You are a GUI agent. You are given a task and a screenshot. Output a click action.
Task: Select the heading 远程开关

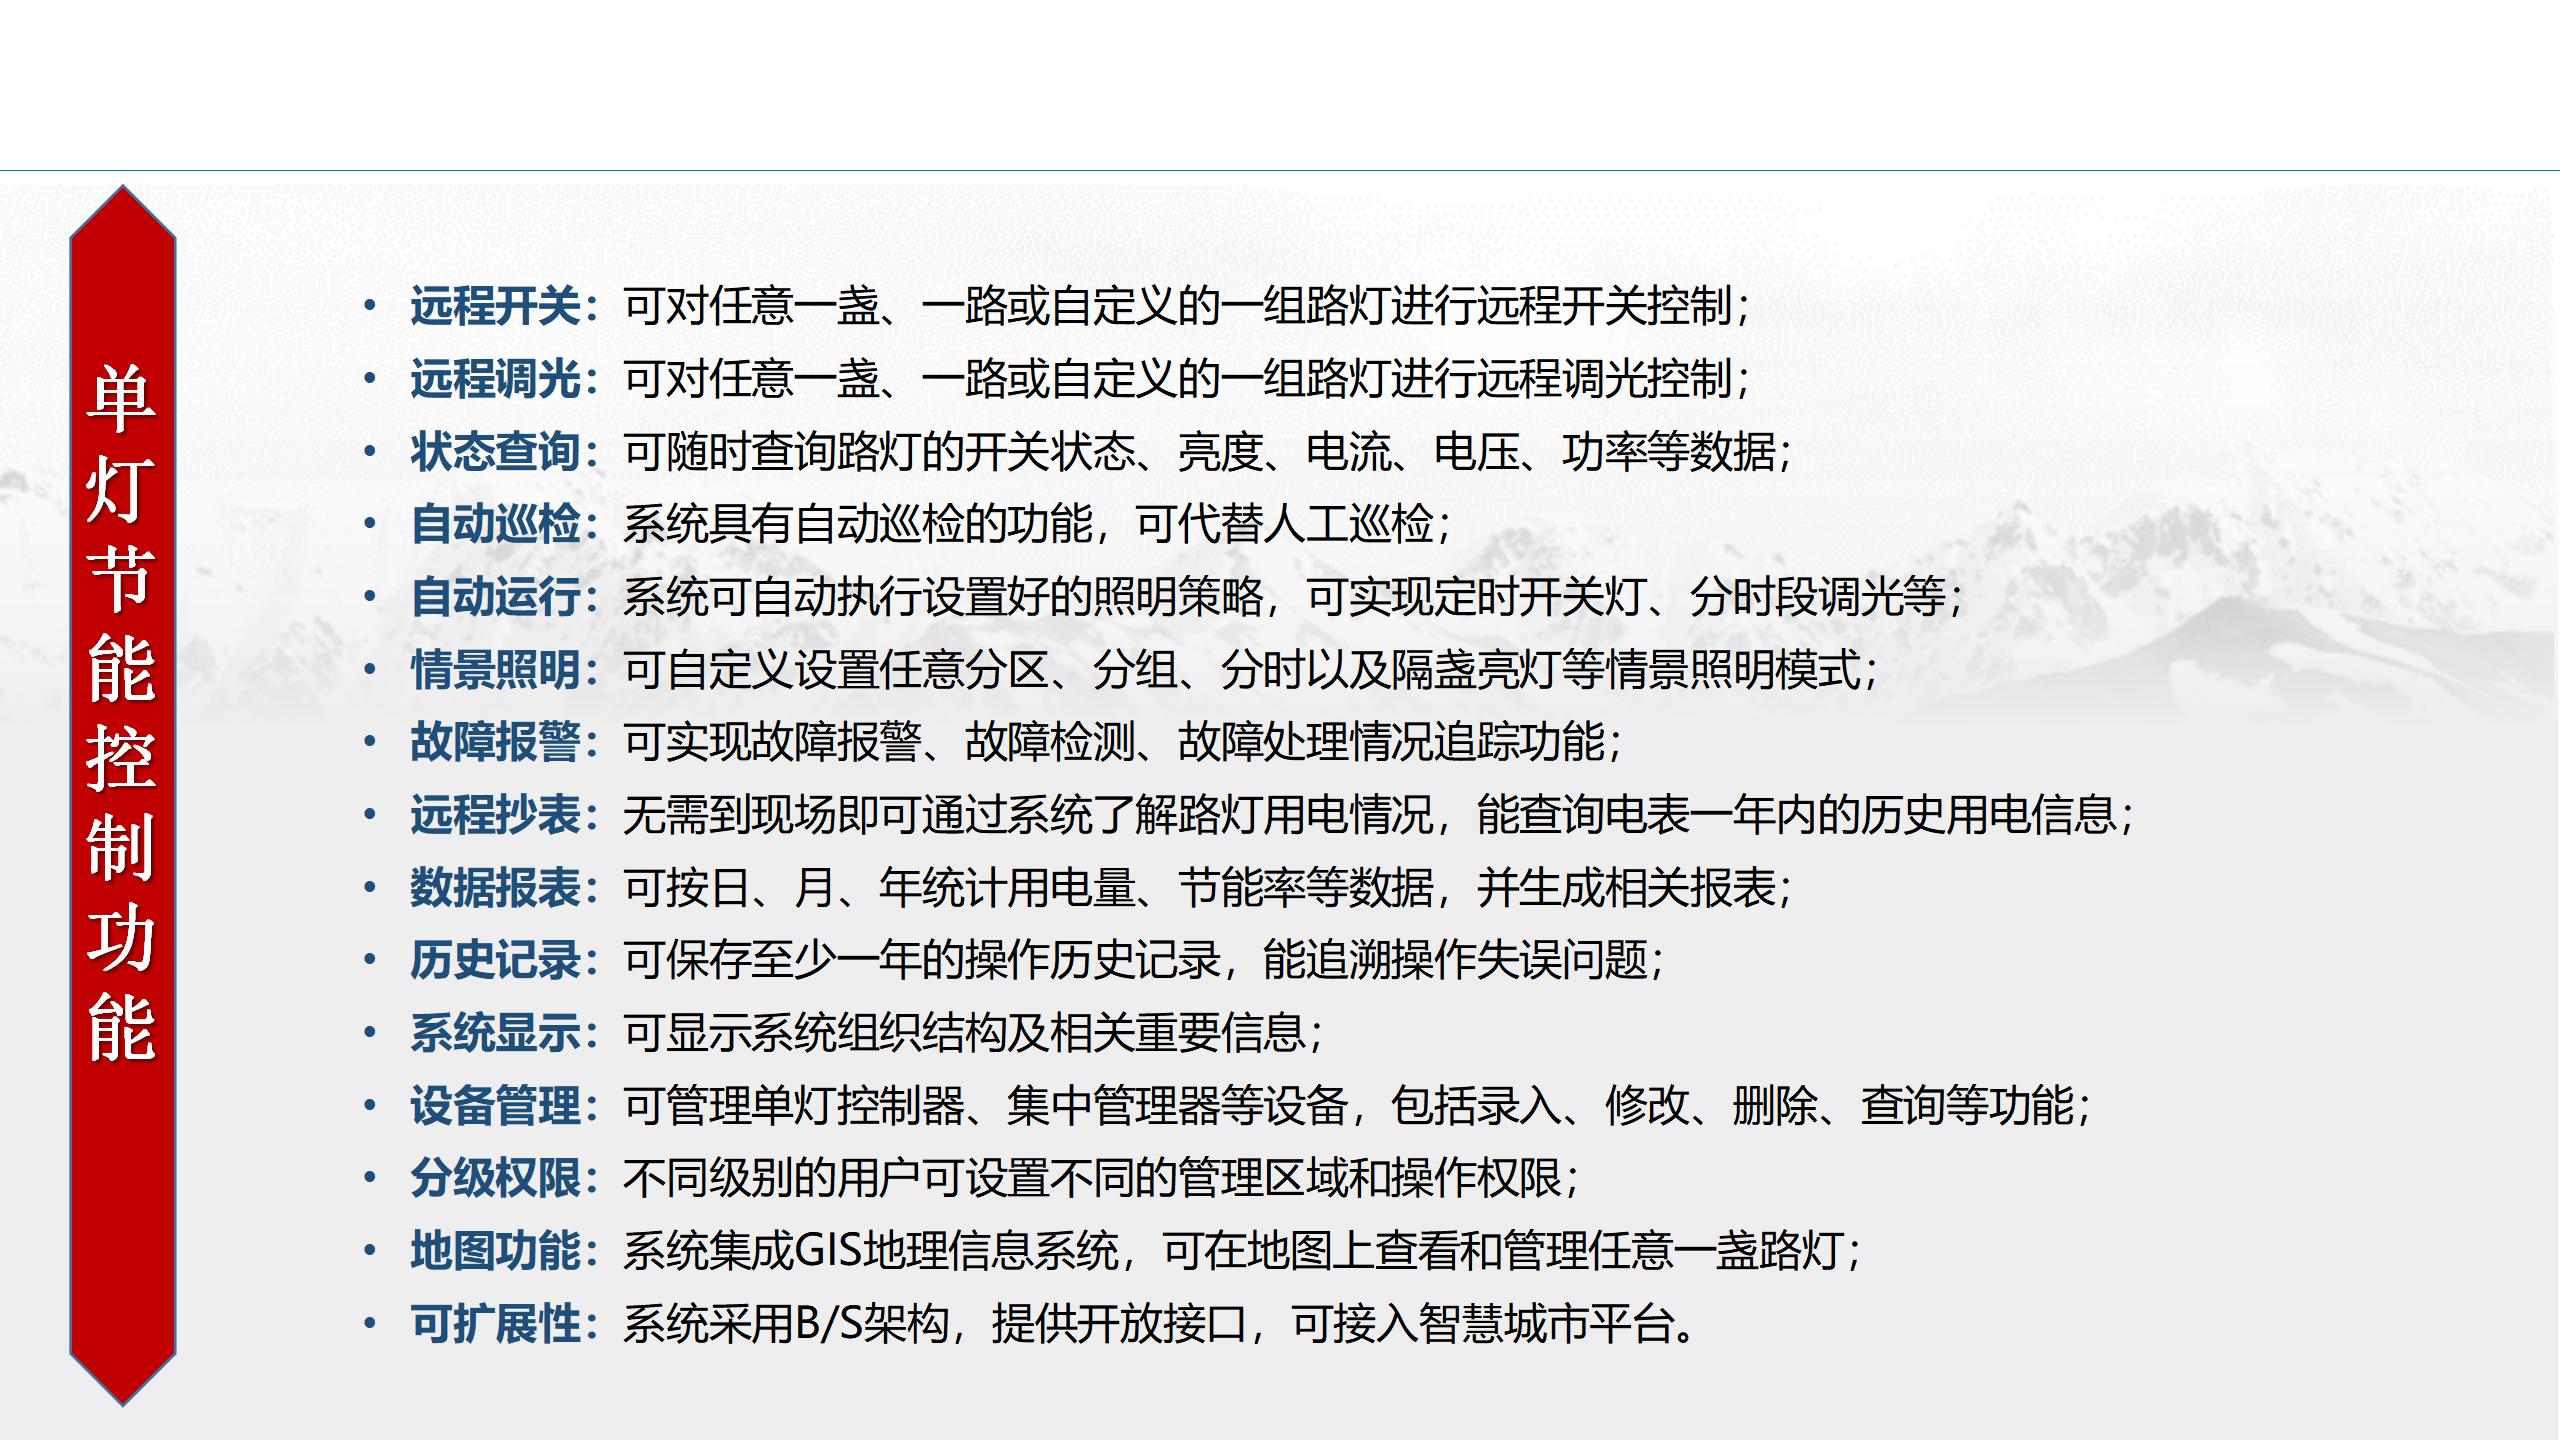point(495,306)
